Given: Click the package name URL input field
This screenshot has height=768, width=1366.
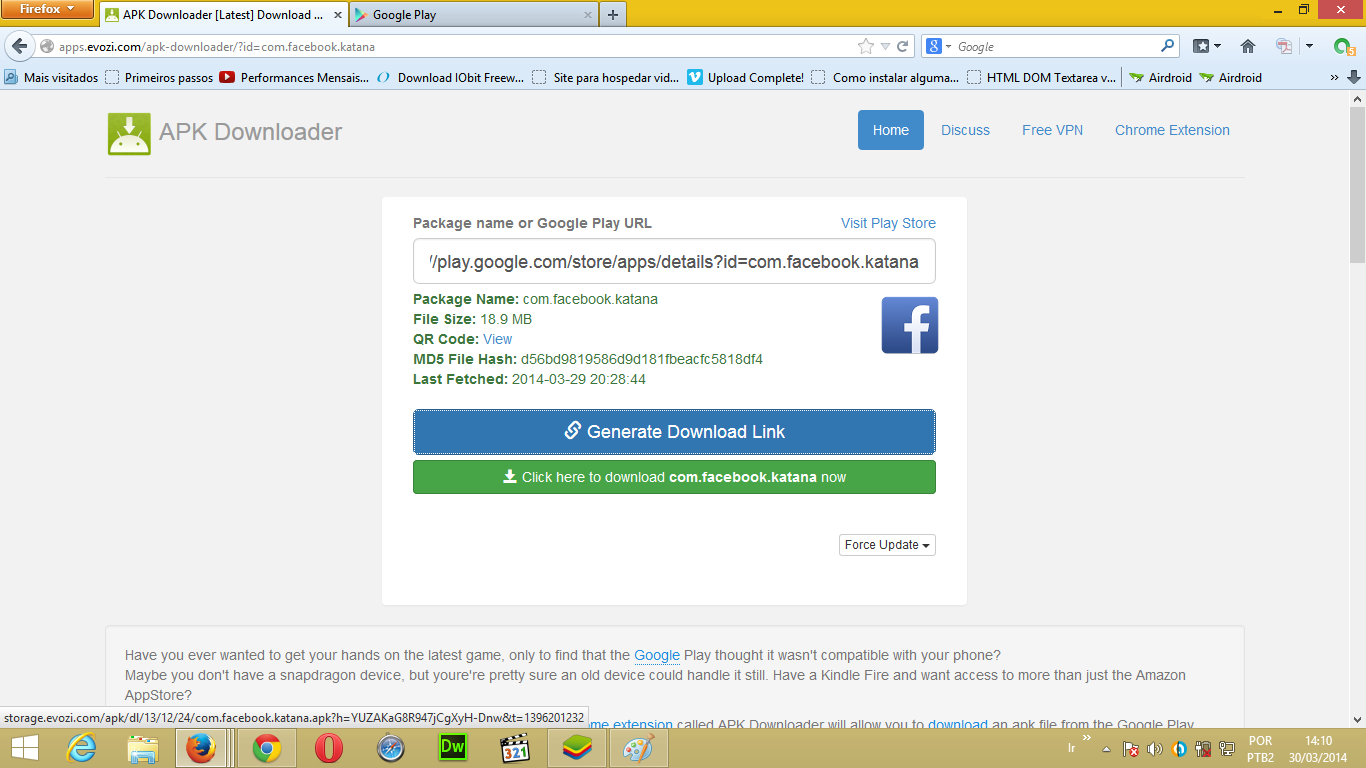Looking at the screenshot, I should coord(674,262).
